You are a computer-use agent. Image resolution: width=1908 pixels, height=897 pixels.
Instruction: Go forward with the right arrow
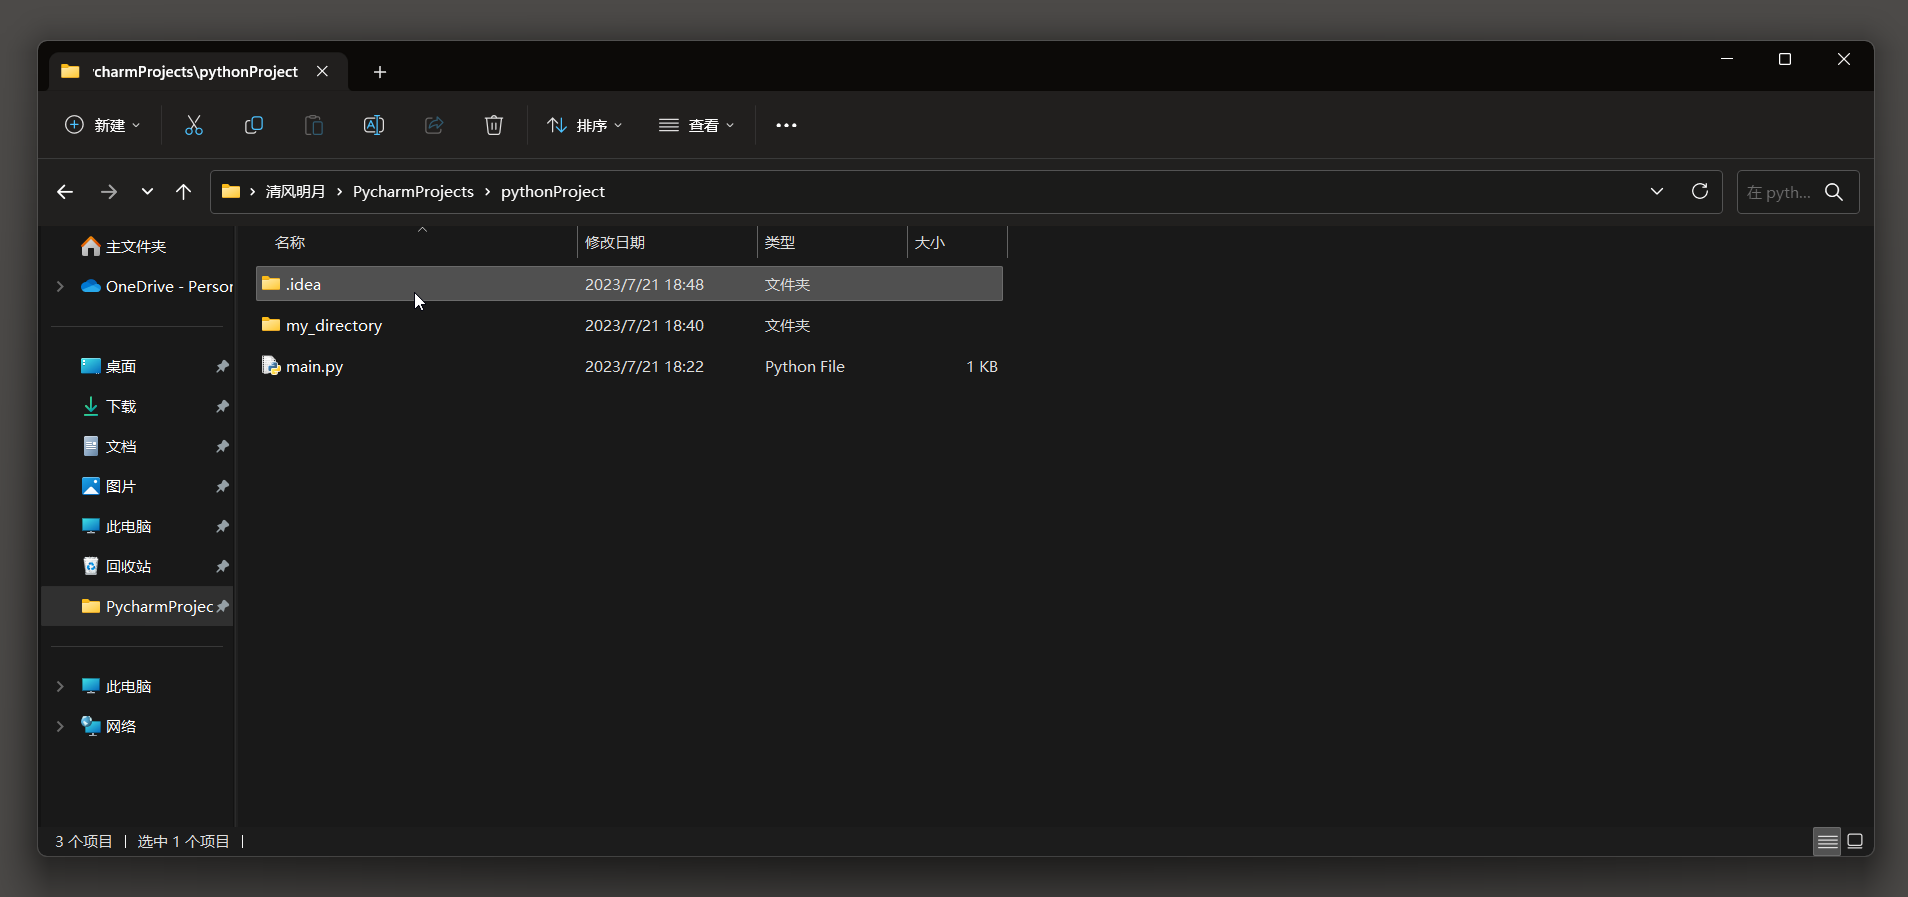[x=109, y=192]
